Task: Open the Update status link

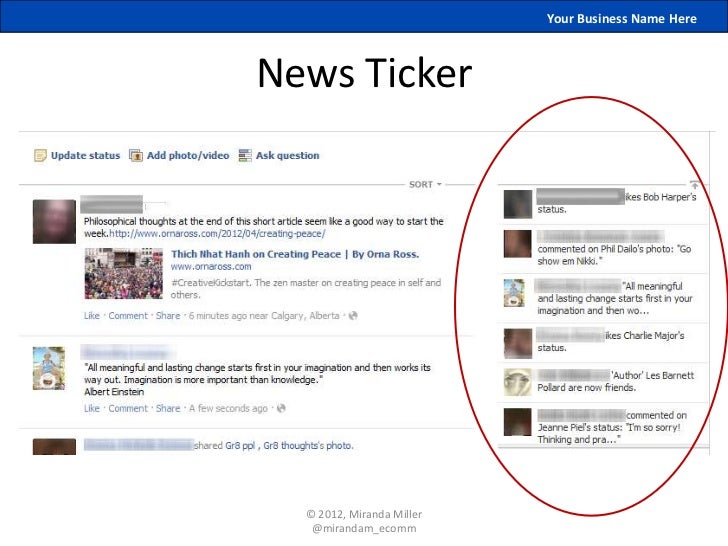Action: coord(85,156)
